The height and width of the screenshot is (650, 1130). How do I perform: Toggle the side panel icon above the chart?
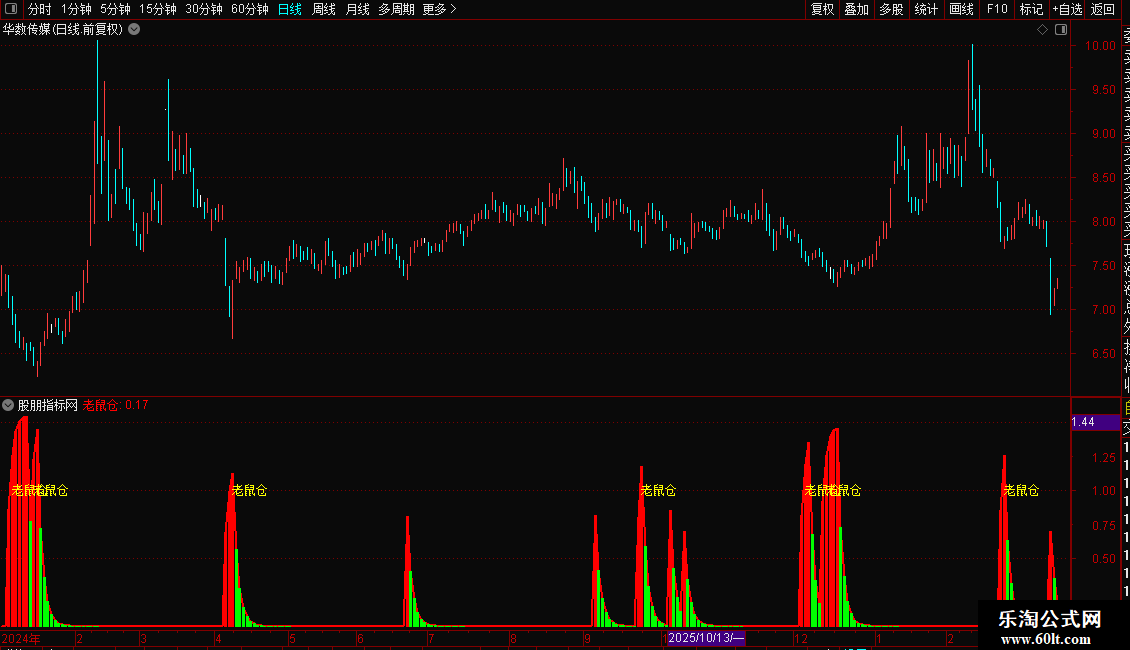[x=1061, y=30]
